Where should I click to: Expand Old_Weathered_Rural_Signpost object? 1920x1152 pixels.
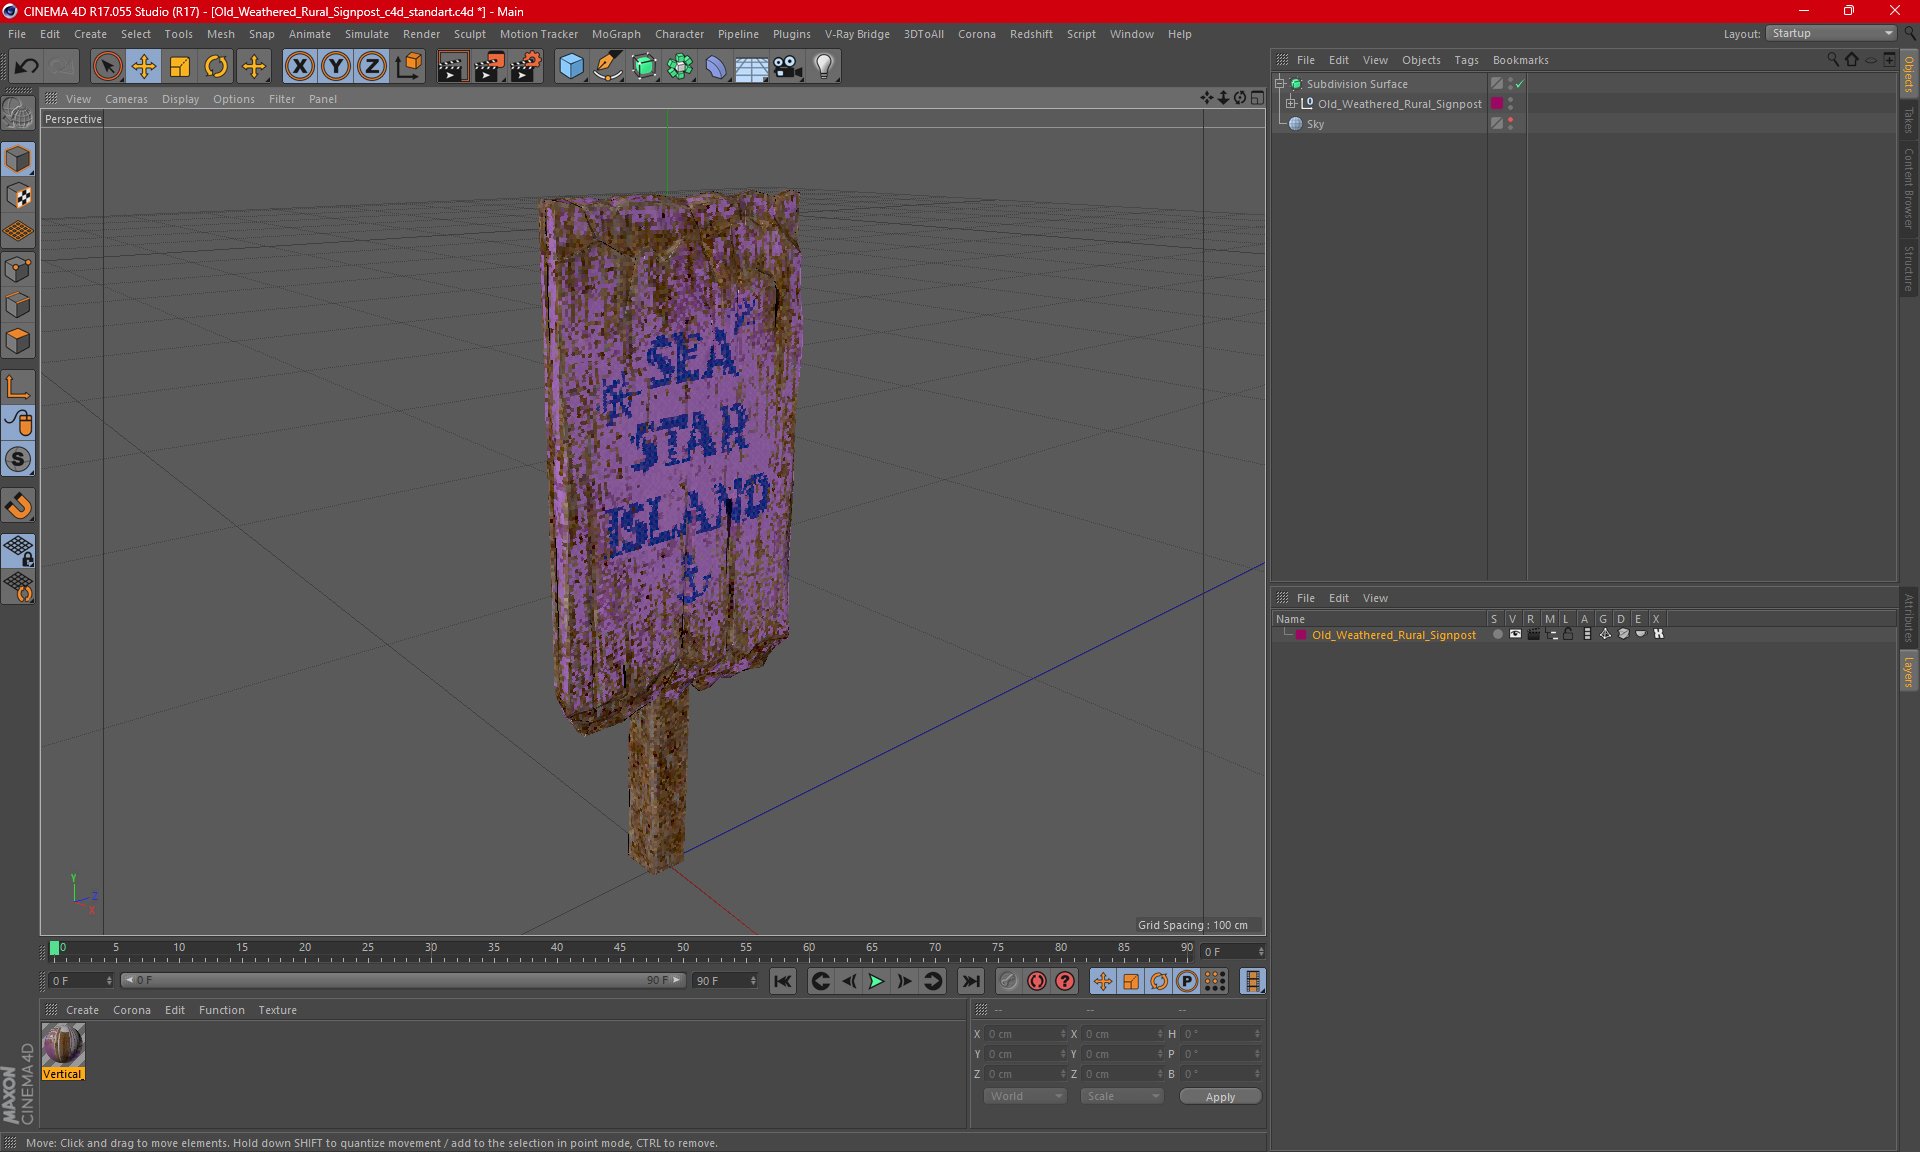1290,104
